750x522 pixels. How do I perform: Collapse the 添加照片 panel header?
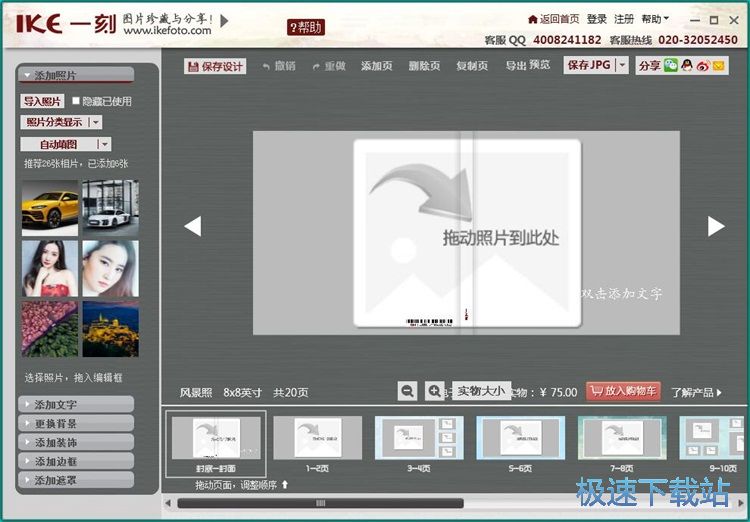[77, 75]
